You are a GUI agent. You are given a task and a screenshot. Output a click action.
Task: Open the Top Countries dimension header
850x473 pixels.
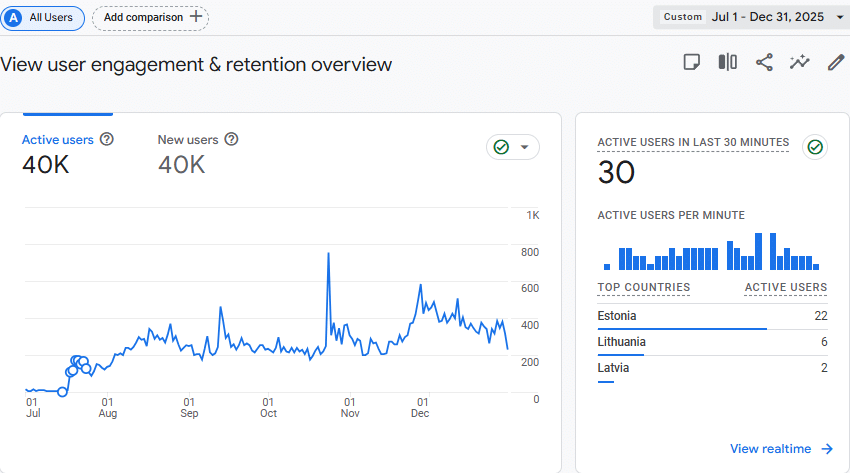point(643,288)
